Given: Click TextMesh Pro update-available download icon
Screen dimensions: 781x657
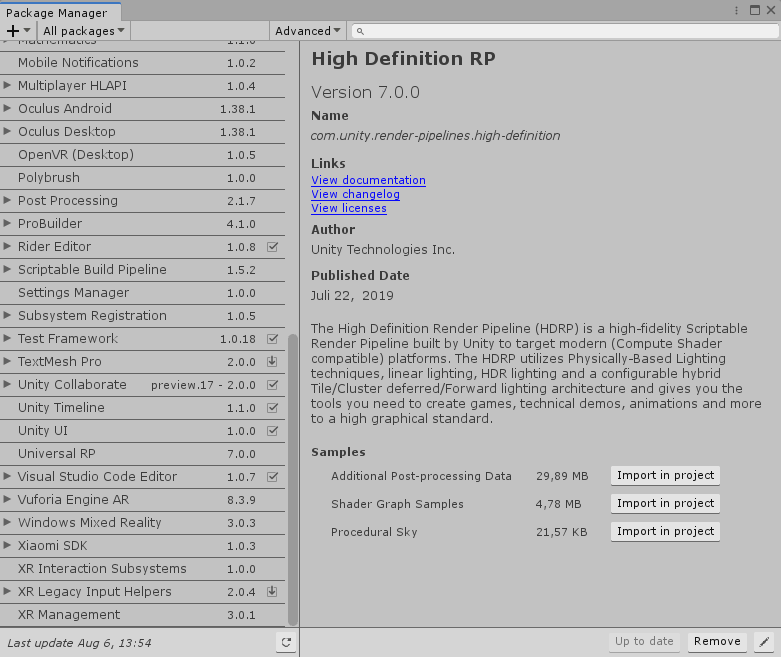Looking at the screenshot, I should tap(272, 362).
